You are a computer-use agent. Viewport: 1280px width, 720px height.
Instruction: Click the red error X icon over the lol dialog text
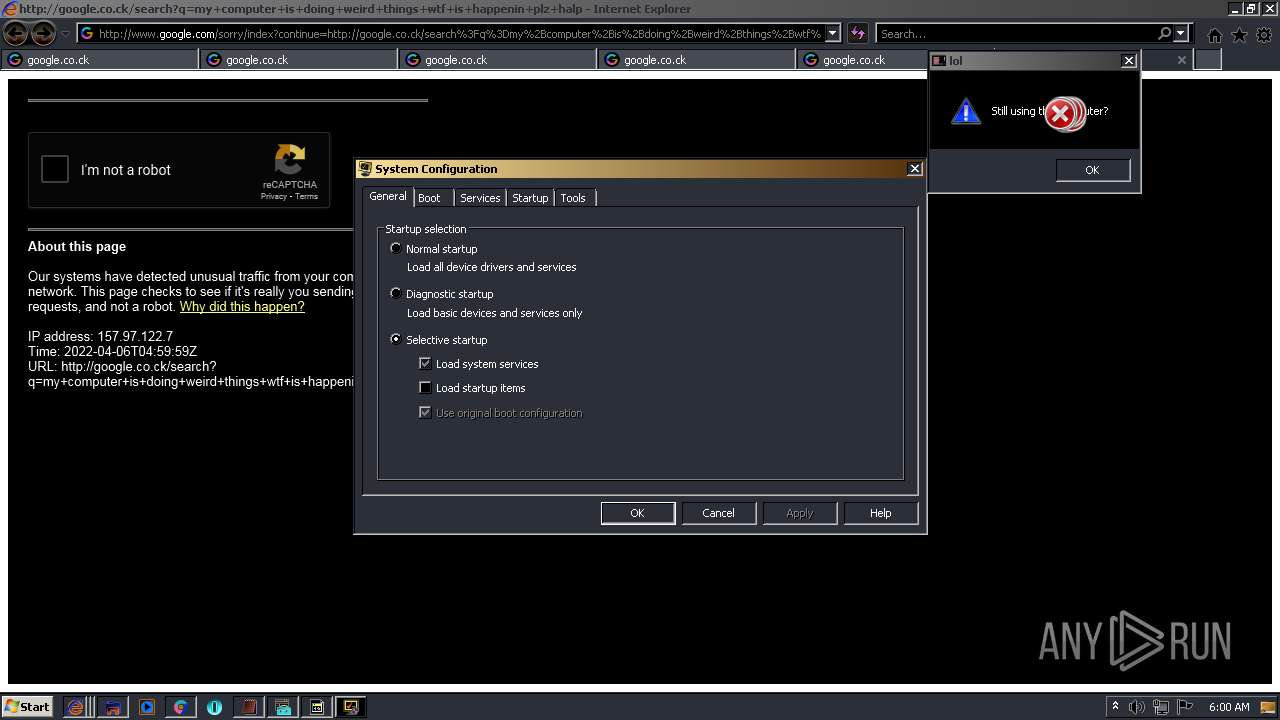[1061, 114]
